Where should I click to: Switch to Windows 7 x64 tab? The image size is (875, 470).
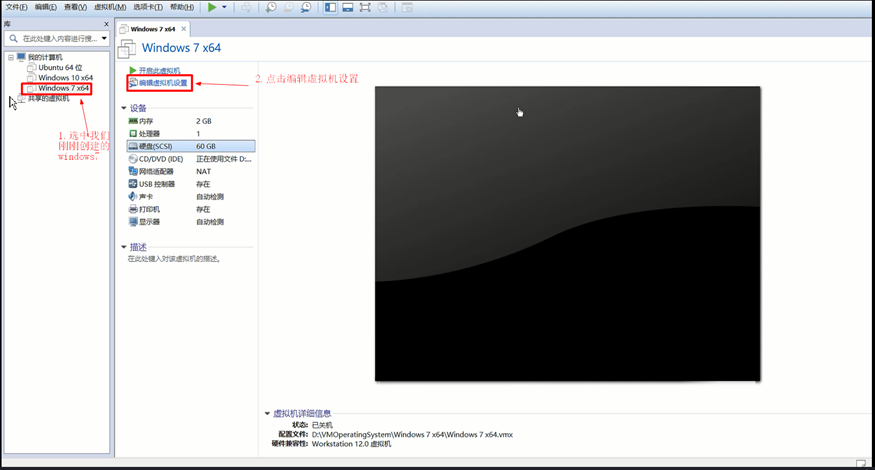153,29
